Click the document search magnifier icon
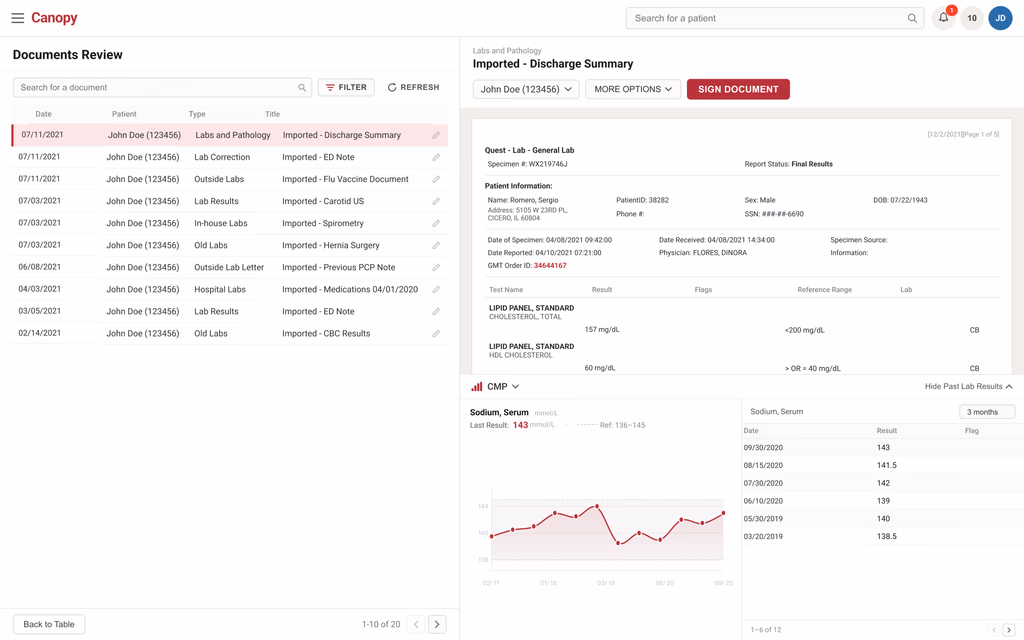Viewport: 1024px width, 640px height. (x=302, y=88)
